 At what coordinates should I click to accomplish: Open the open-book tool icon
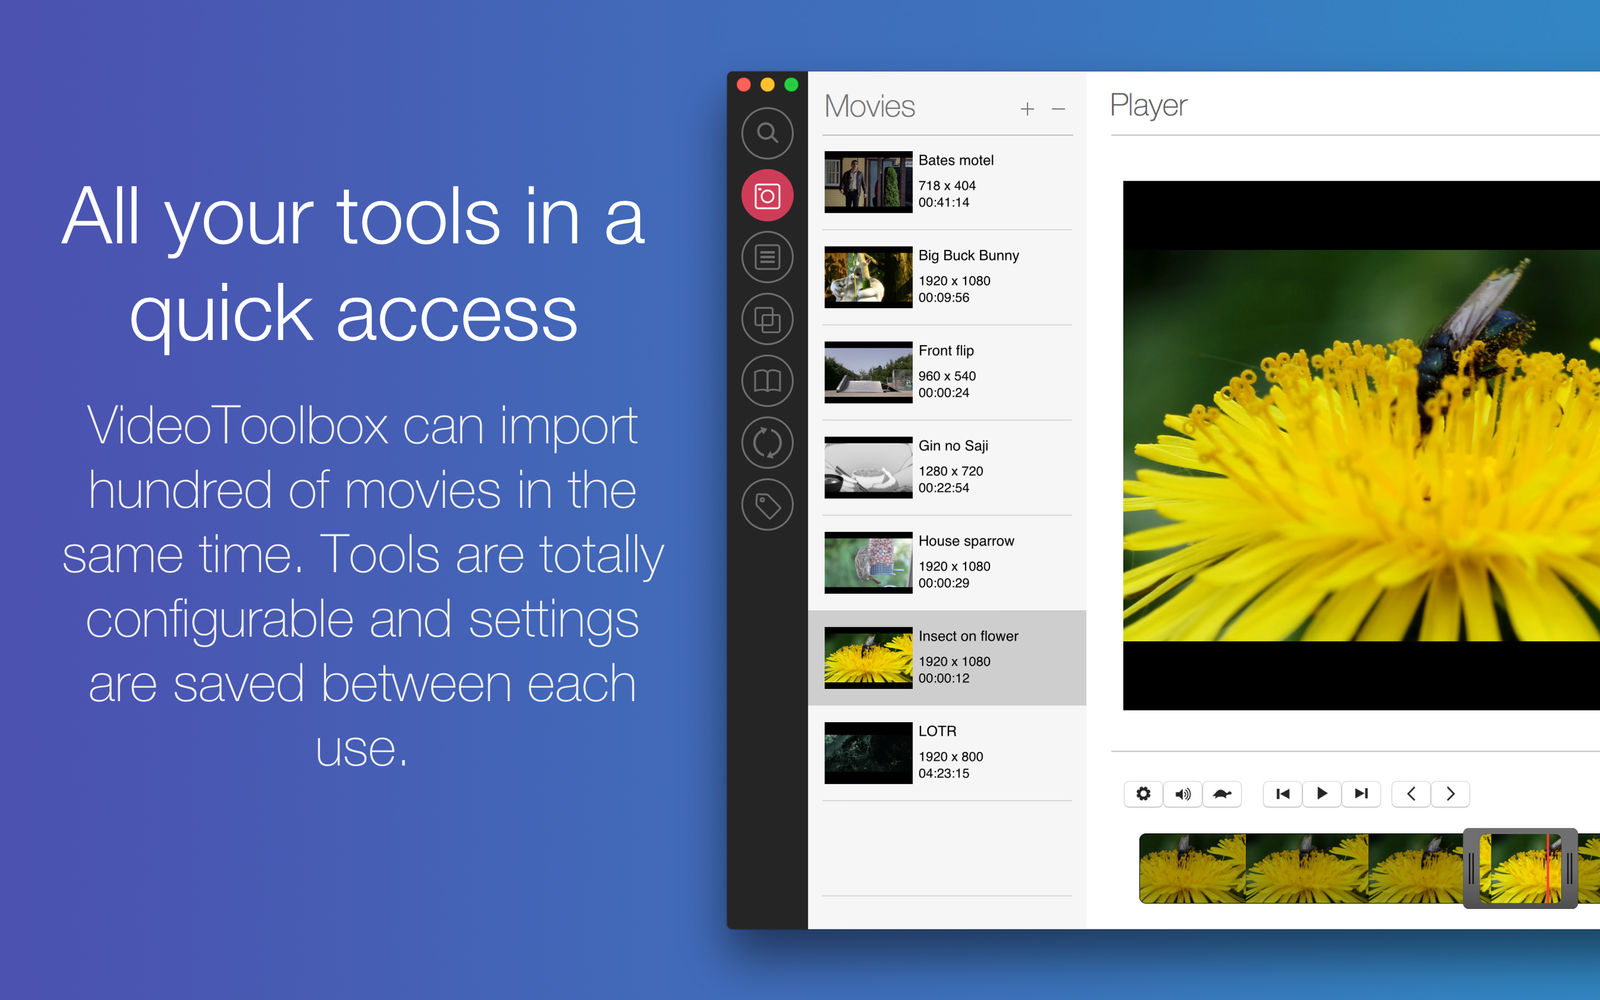[767, 381]
